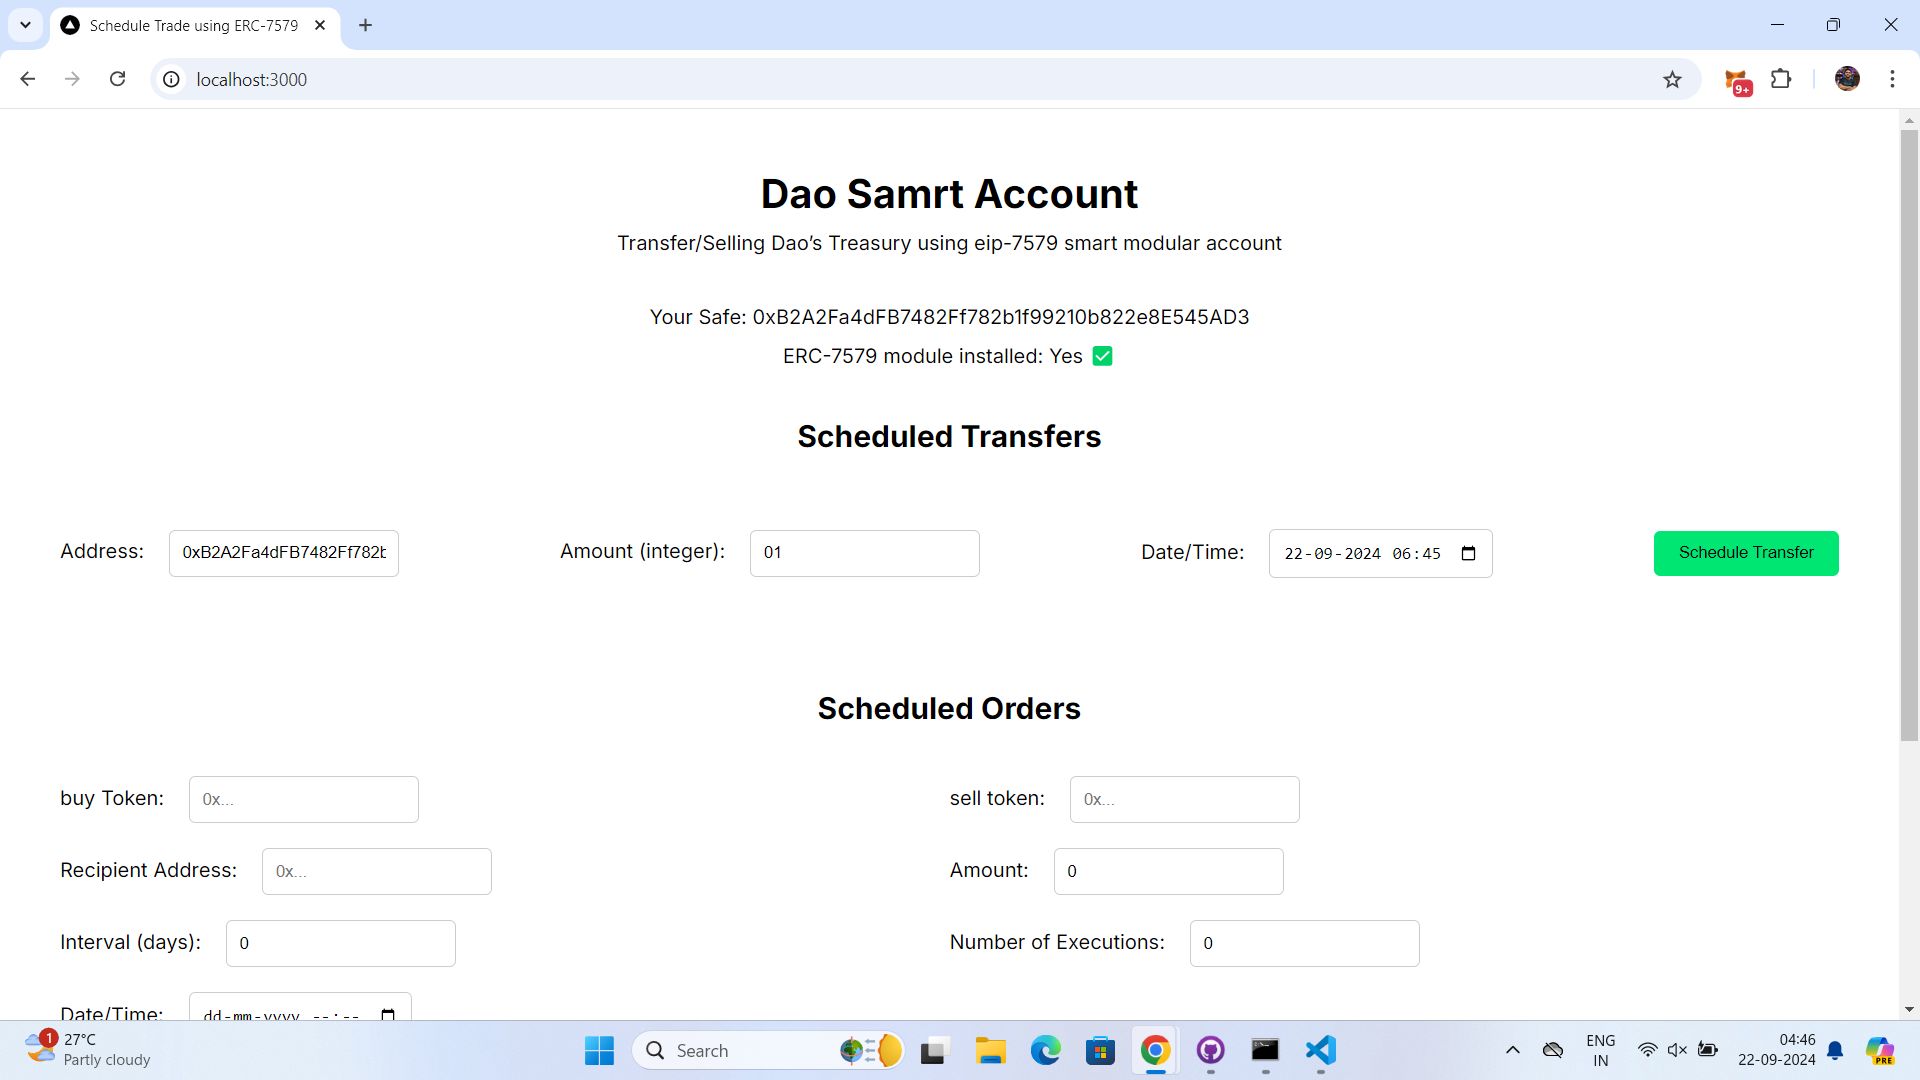Click the browser back navigation arrow
The height and width of the screenshot is (1080, 1920).
[x=28, y=79]
